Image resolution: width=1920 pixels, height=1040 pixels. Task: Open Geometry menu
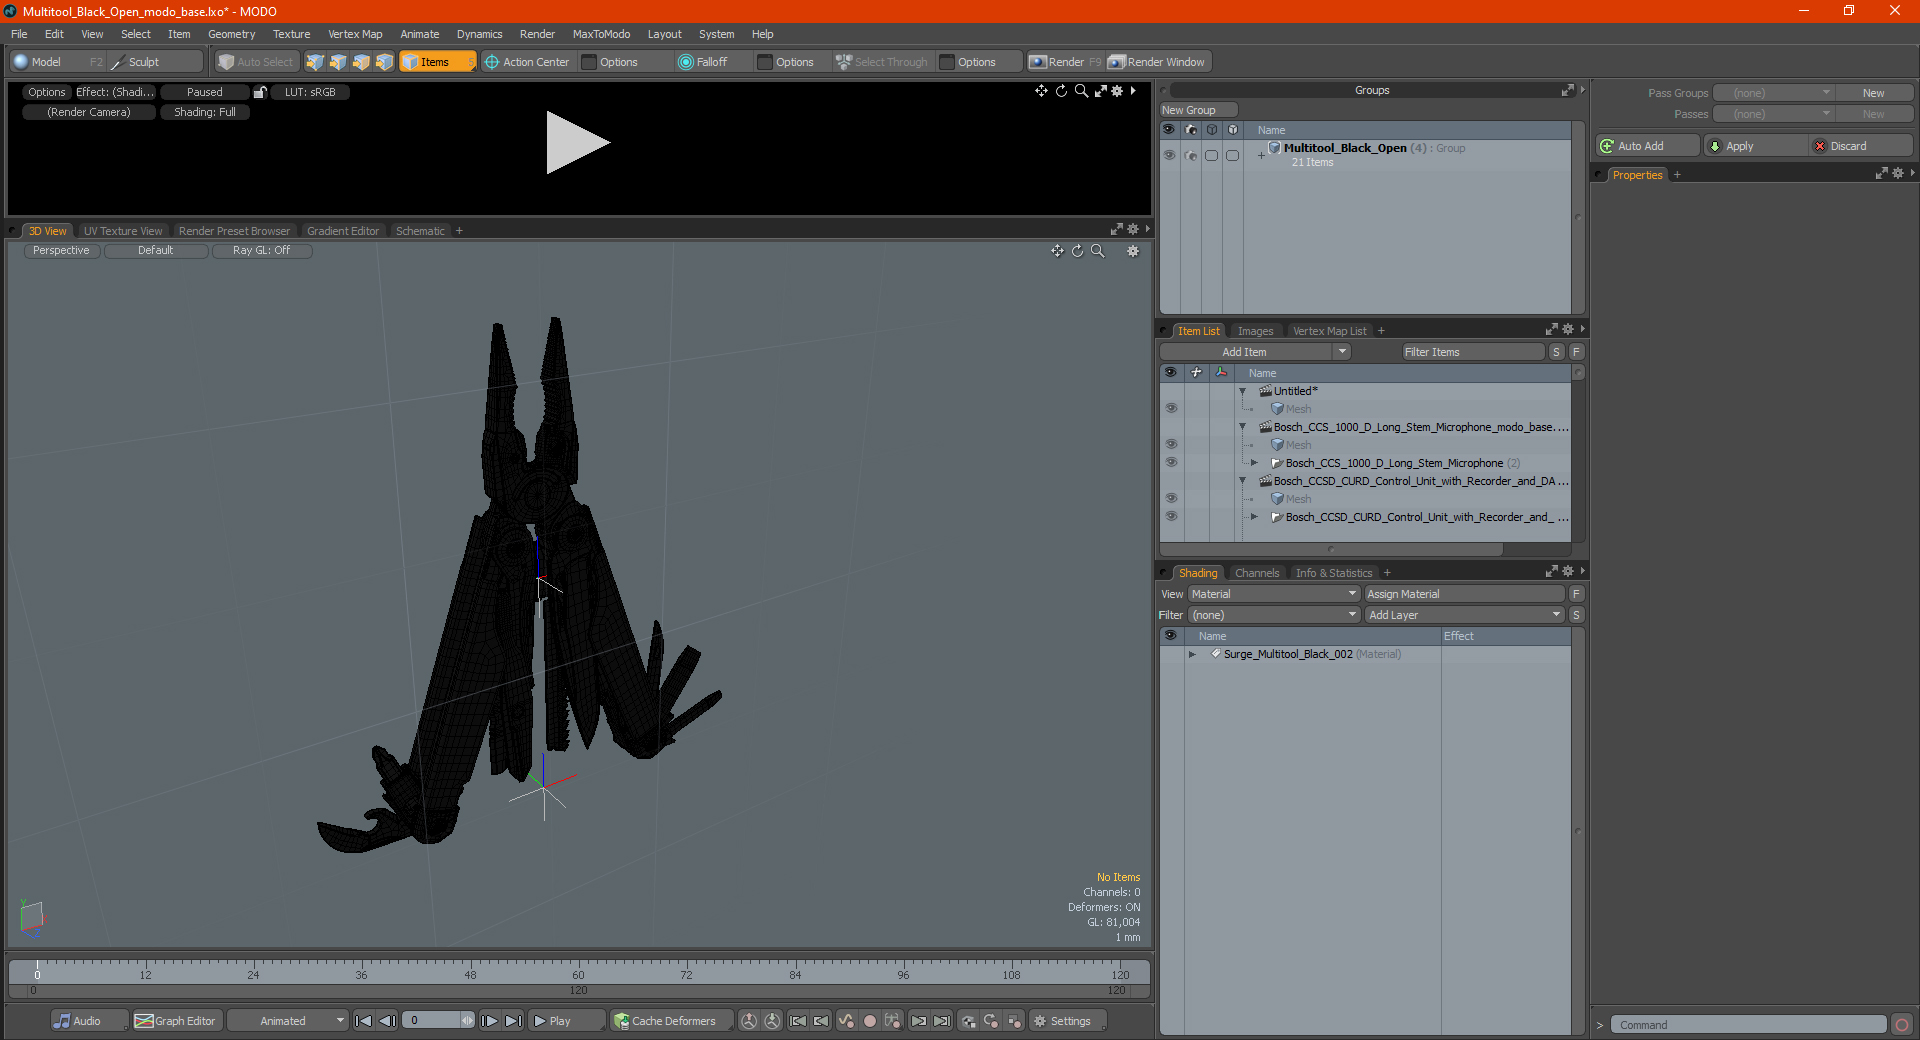pos(231,34)
